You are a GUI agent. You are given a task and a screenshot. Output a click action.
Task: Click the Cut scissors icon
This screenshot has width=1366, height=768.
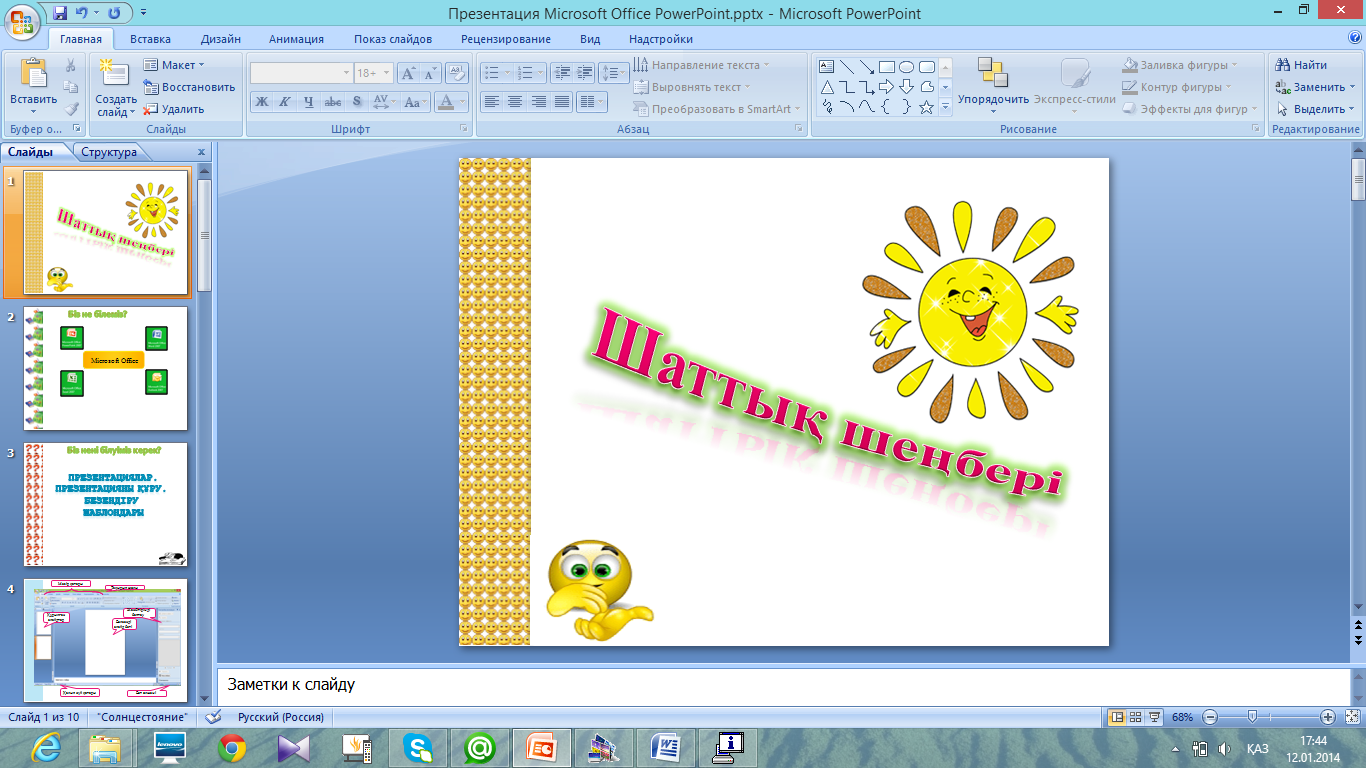[71, 65]
